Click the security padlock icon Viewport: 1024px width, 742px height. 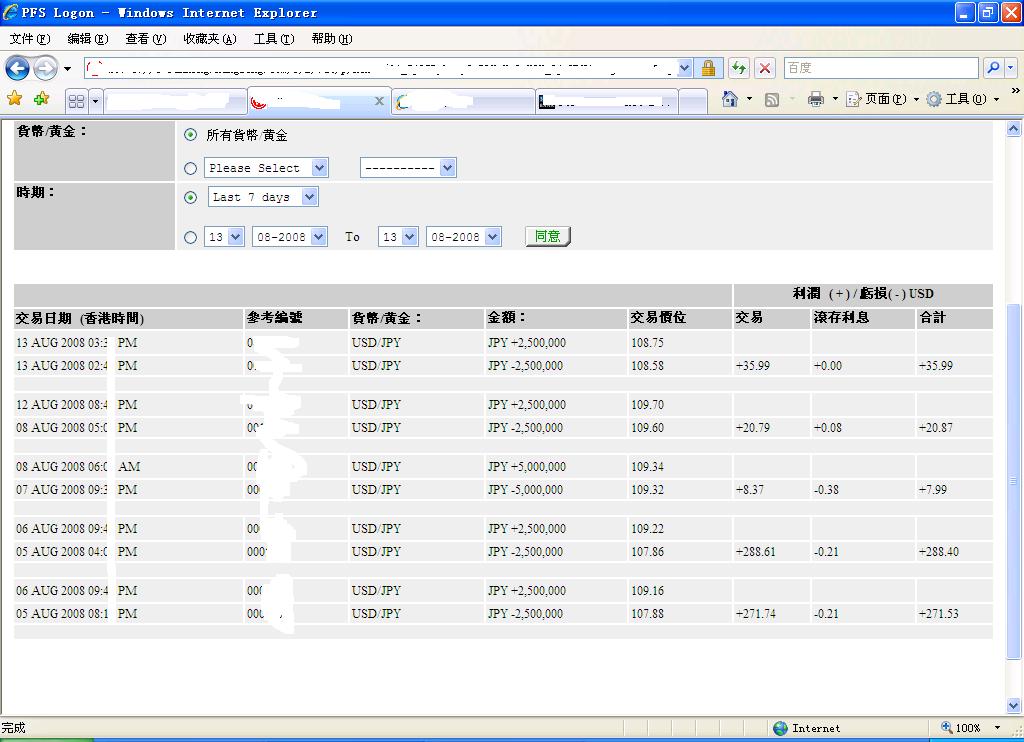[708, 68]
